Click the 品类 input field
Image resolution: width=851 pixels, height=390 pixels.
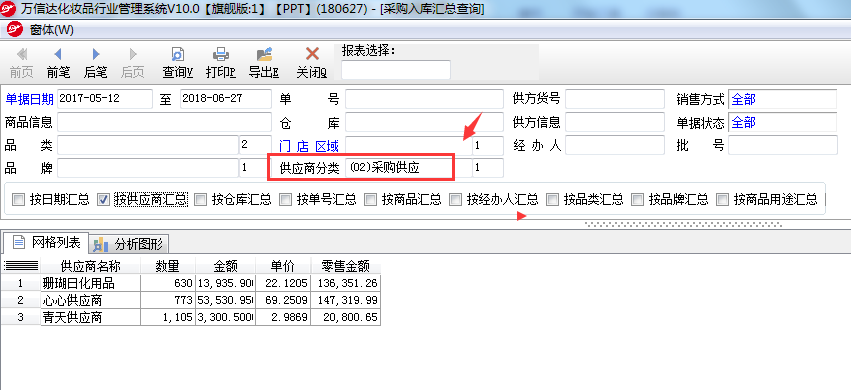[x=148, y=145]
